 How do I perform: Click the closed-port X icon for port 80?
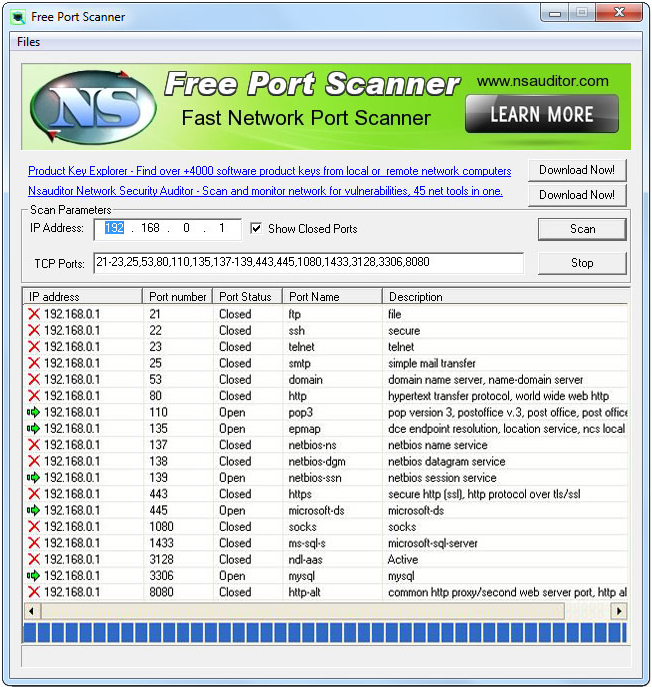(34, 396)
